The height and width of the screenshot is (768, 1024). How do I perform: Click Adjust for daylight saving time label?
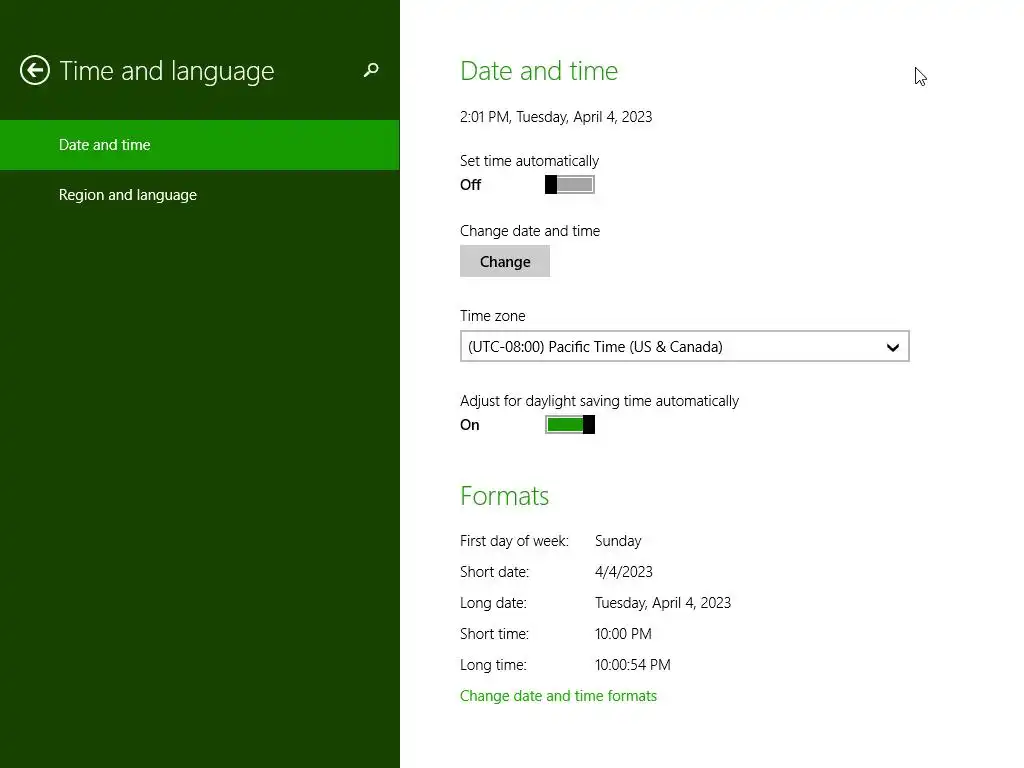click(x=600, y=400)
